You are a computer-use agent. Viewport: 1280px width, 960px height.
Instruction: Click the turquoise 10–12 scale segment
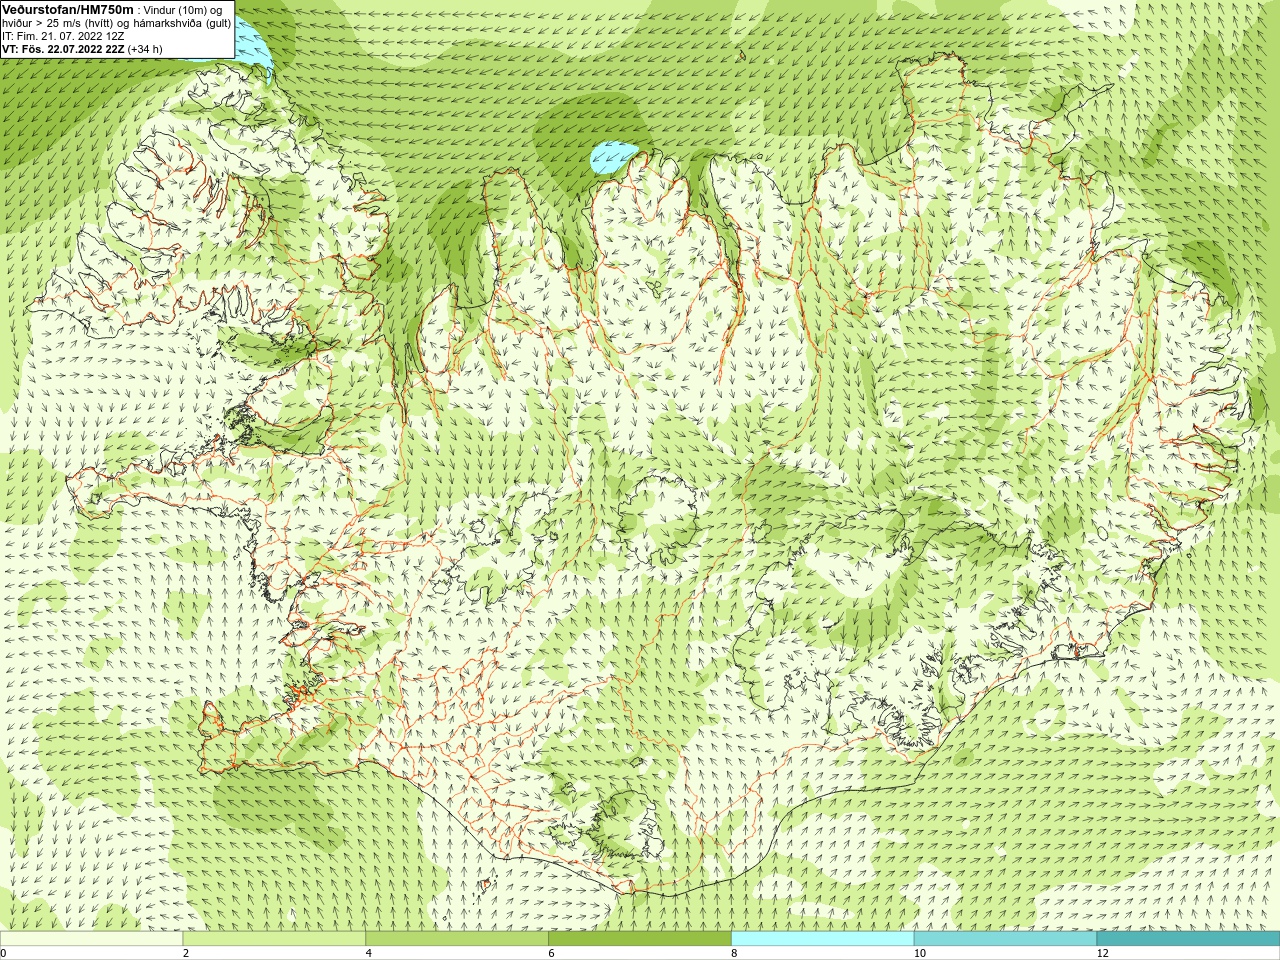coord(1005,939)
